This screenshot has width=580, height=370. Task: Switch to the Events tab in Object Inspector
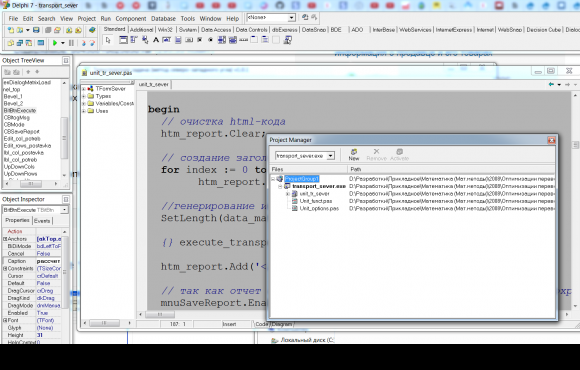click(x=42, y=221)
